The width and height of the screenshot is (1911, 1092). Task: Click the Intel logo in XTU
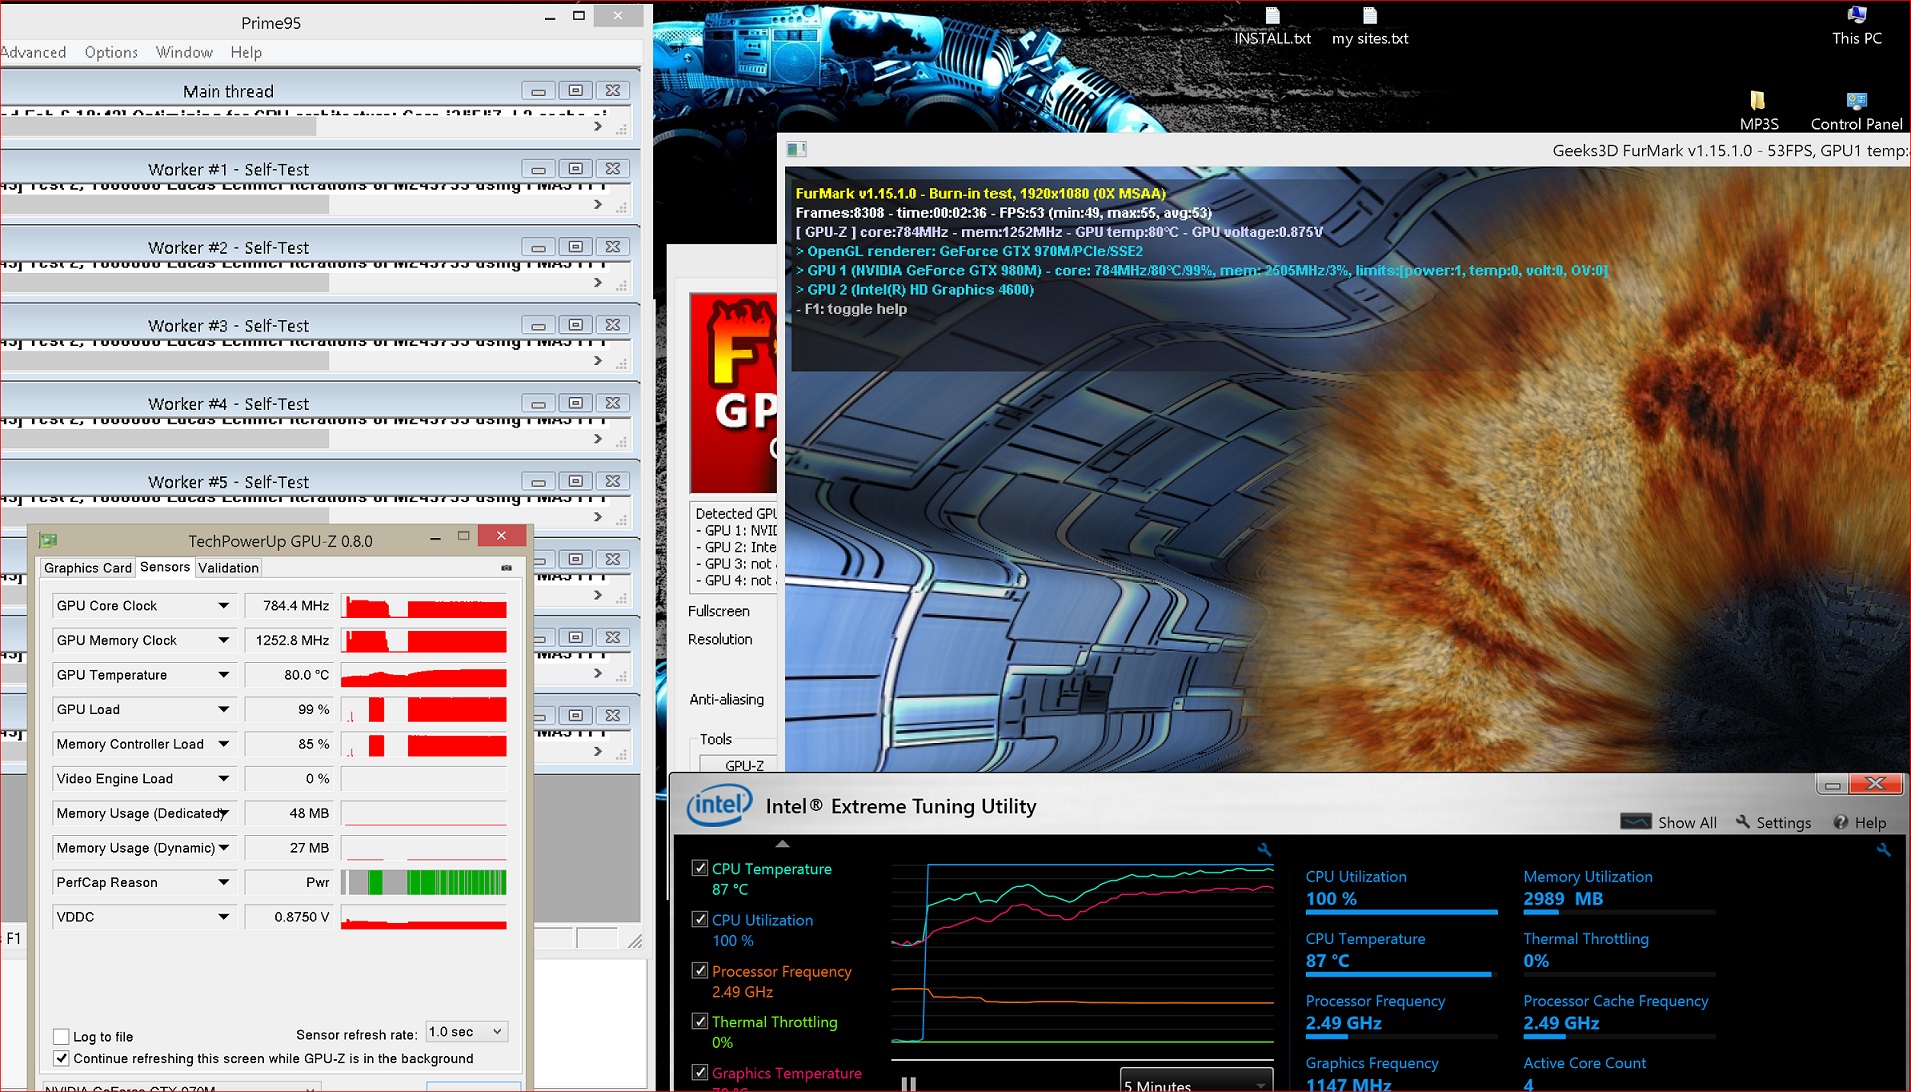[719, 806]
